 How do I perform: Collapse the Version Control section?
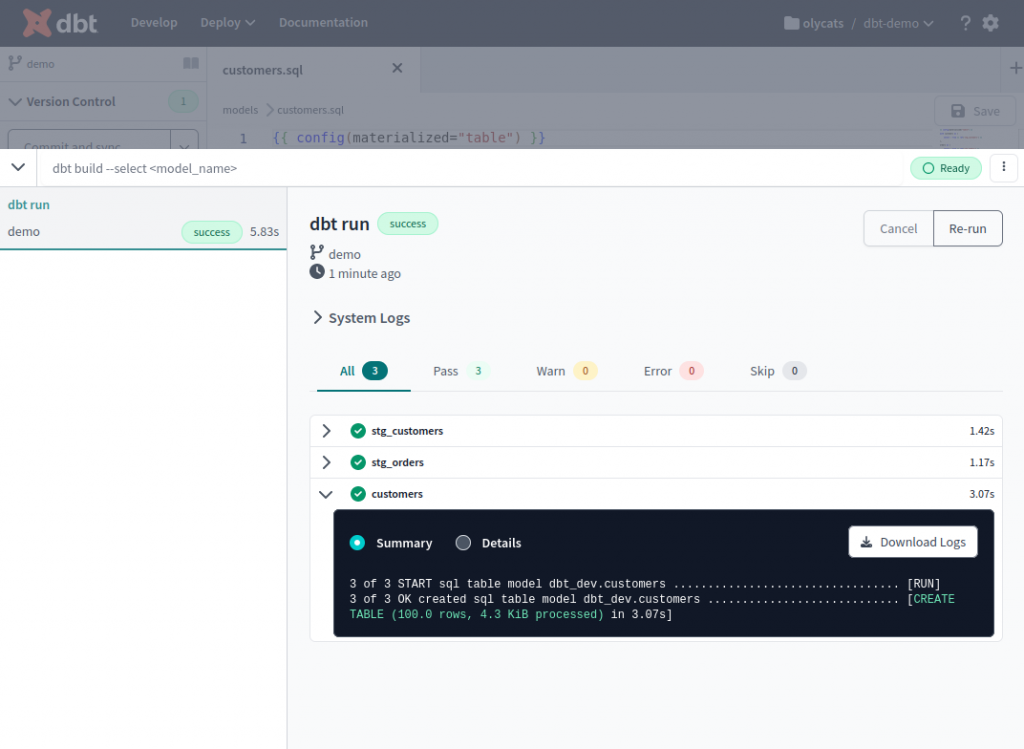coord(15,101)
